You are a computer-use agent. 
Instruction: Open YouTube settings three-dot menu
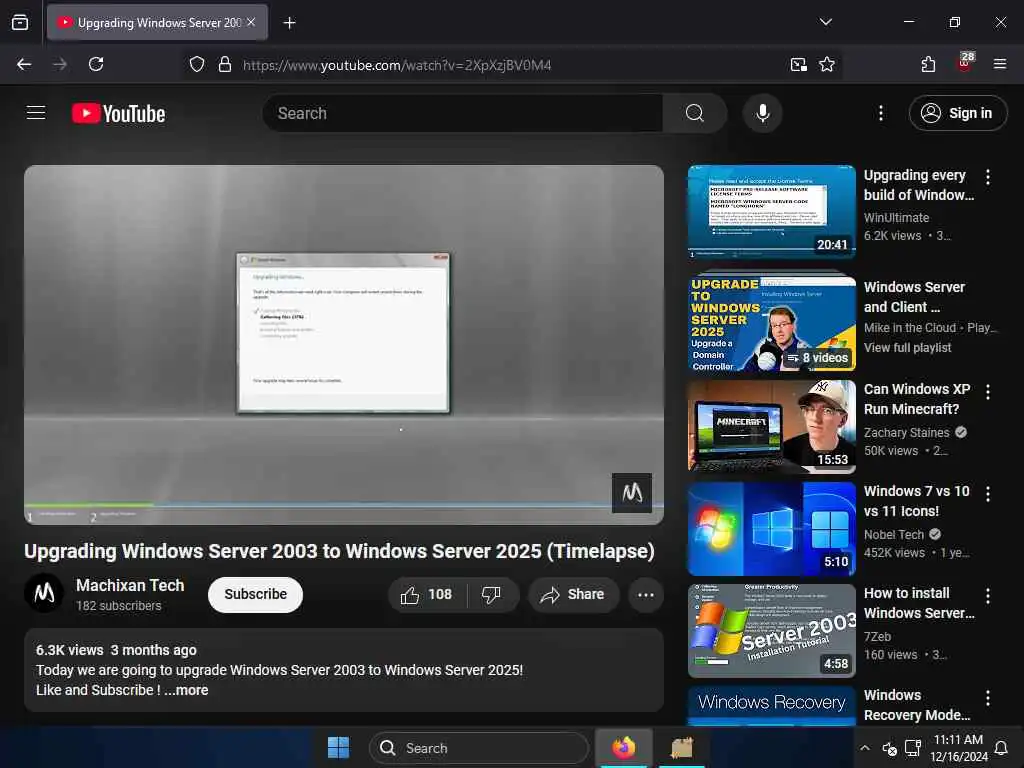(880, 113)
